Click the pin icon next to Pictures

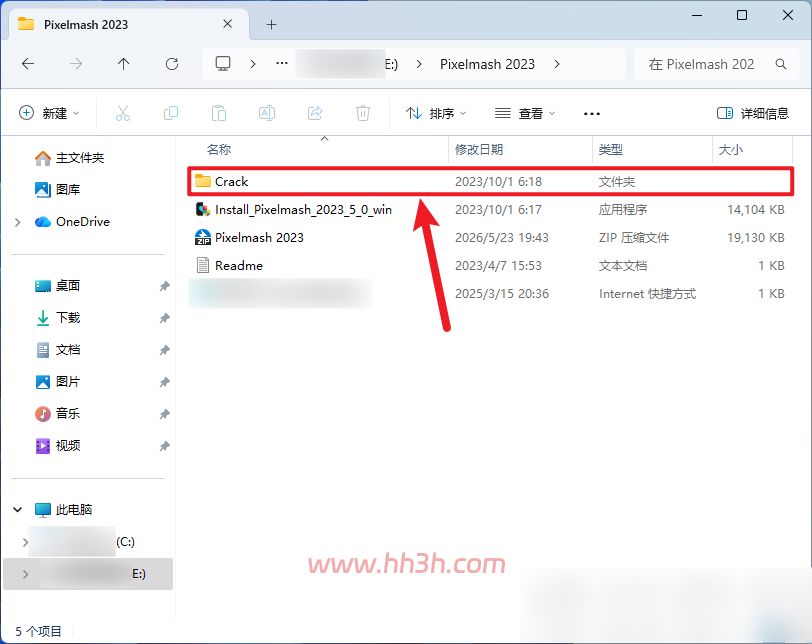tap(164, 382)
